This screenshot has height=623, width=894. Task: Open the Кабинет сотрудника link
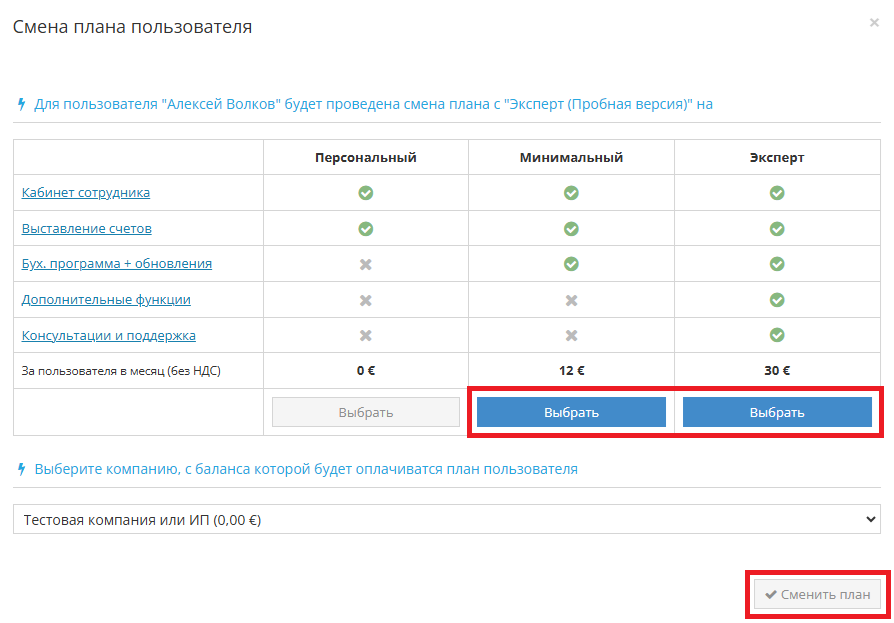coord(86,193)
